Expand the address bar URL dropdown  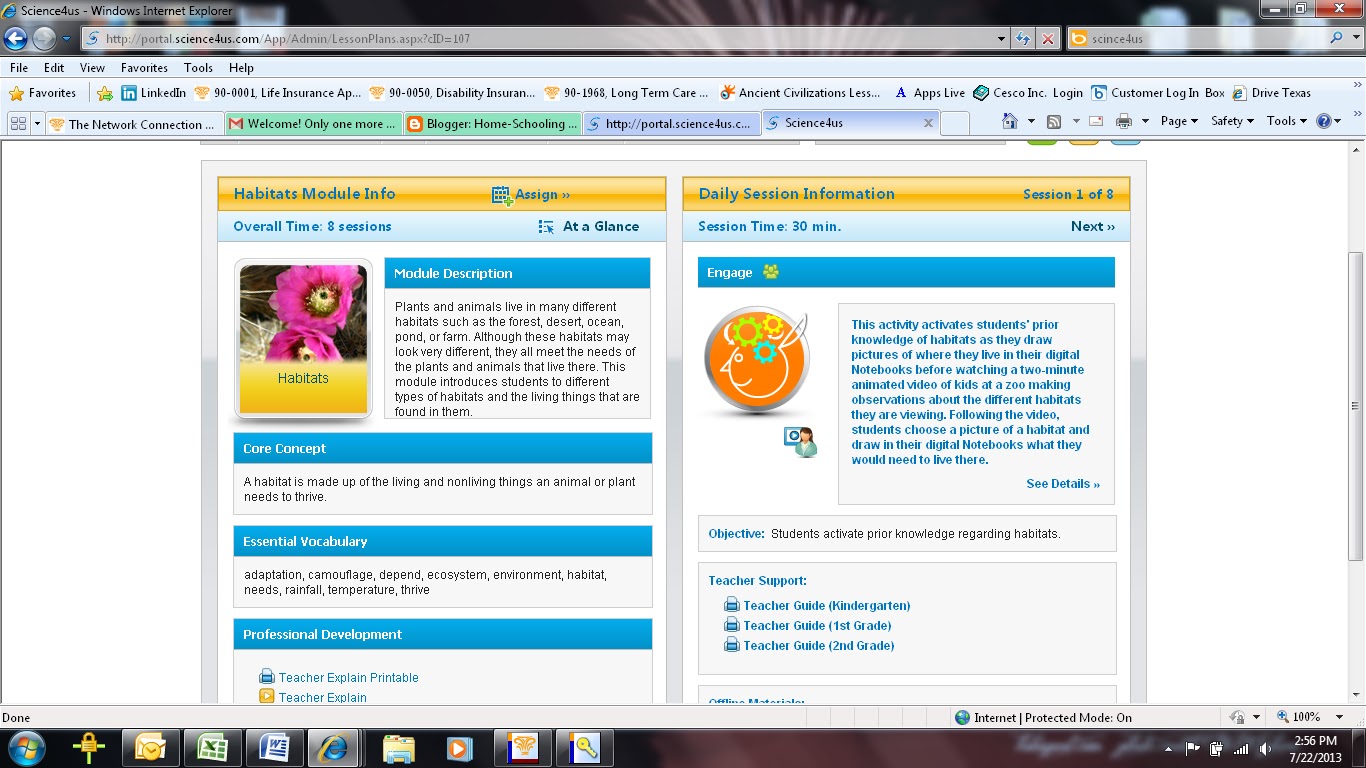coord(1002,39)
